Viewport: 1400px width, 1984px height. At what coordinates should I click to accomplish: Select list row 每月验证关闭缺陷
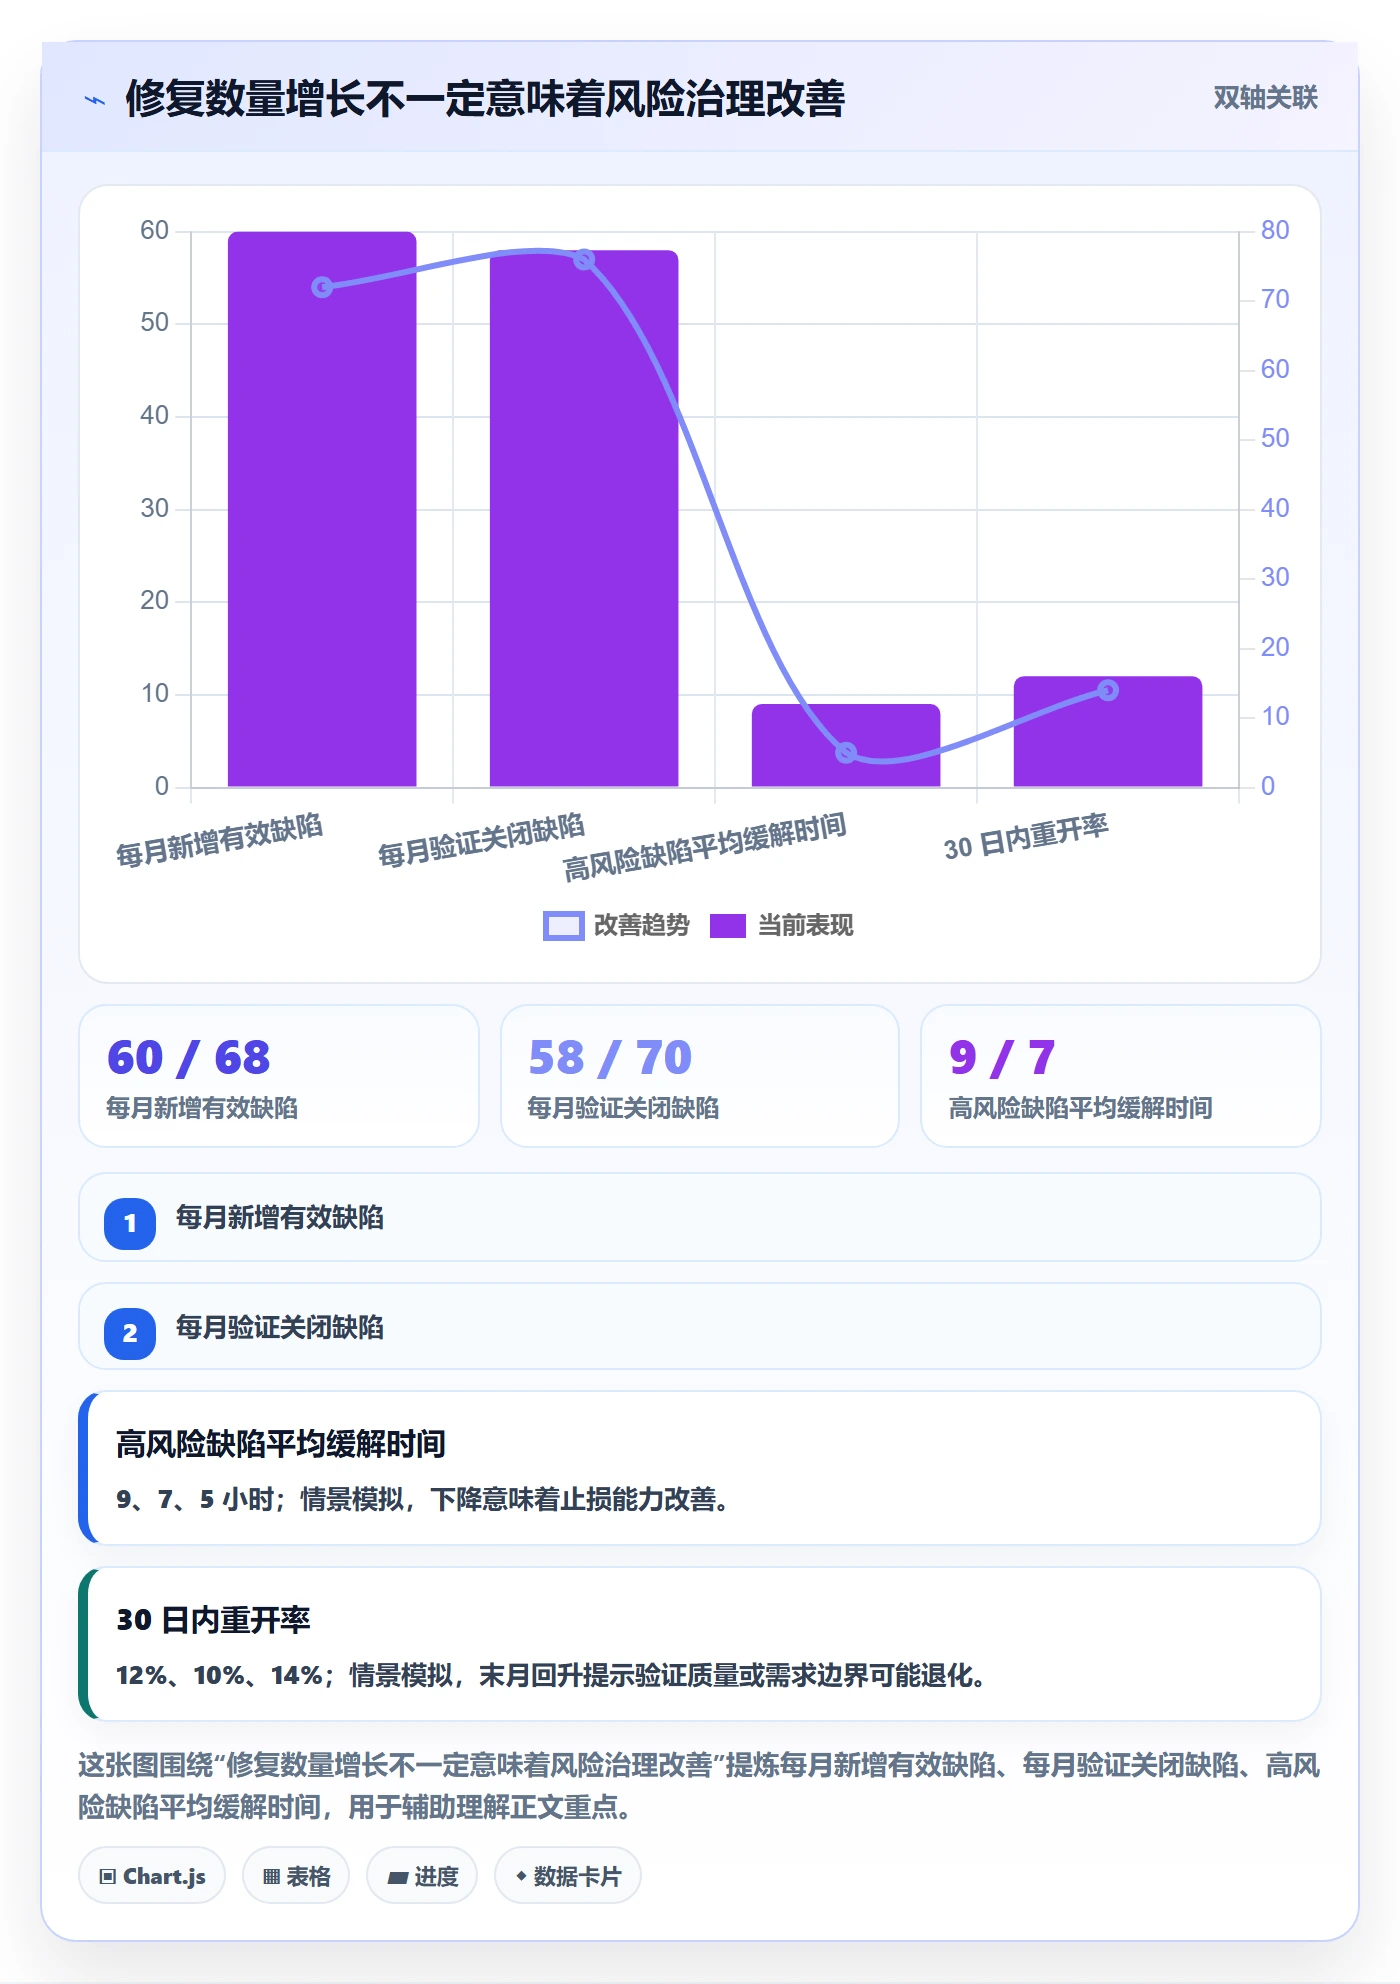[x=700, y=1327]
